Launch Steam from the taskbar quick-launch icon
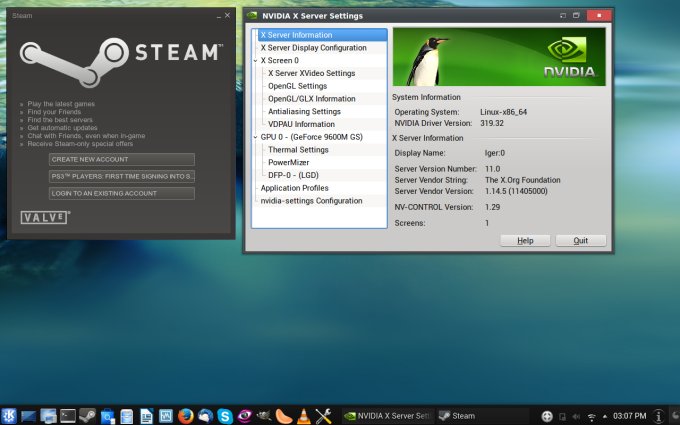 88,416
